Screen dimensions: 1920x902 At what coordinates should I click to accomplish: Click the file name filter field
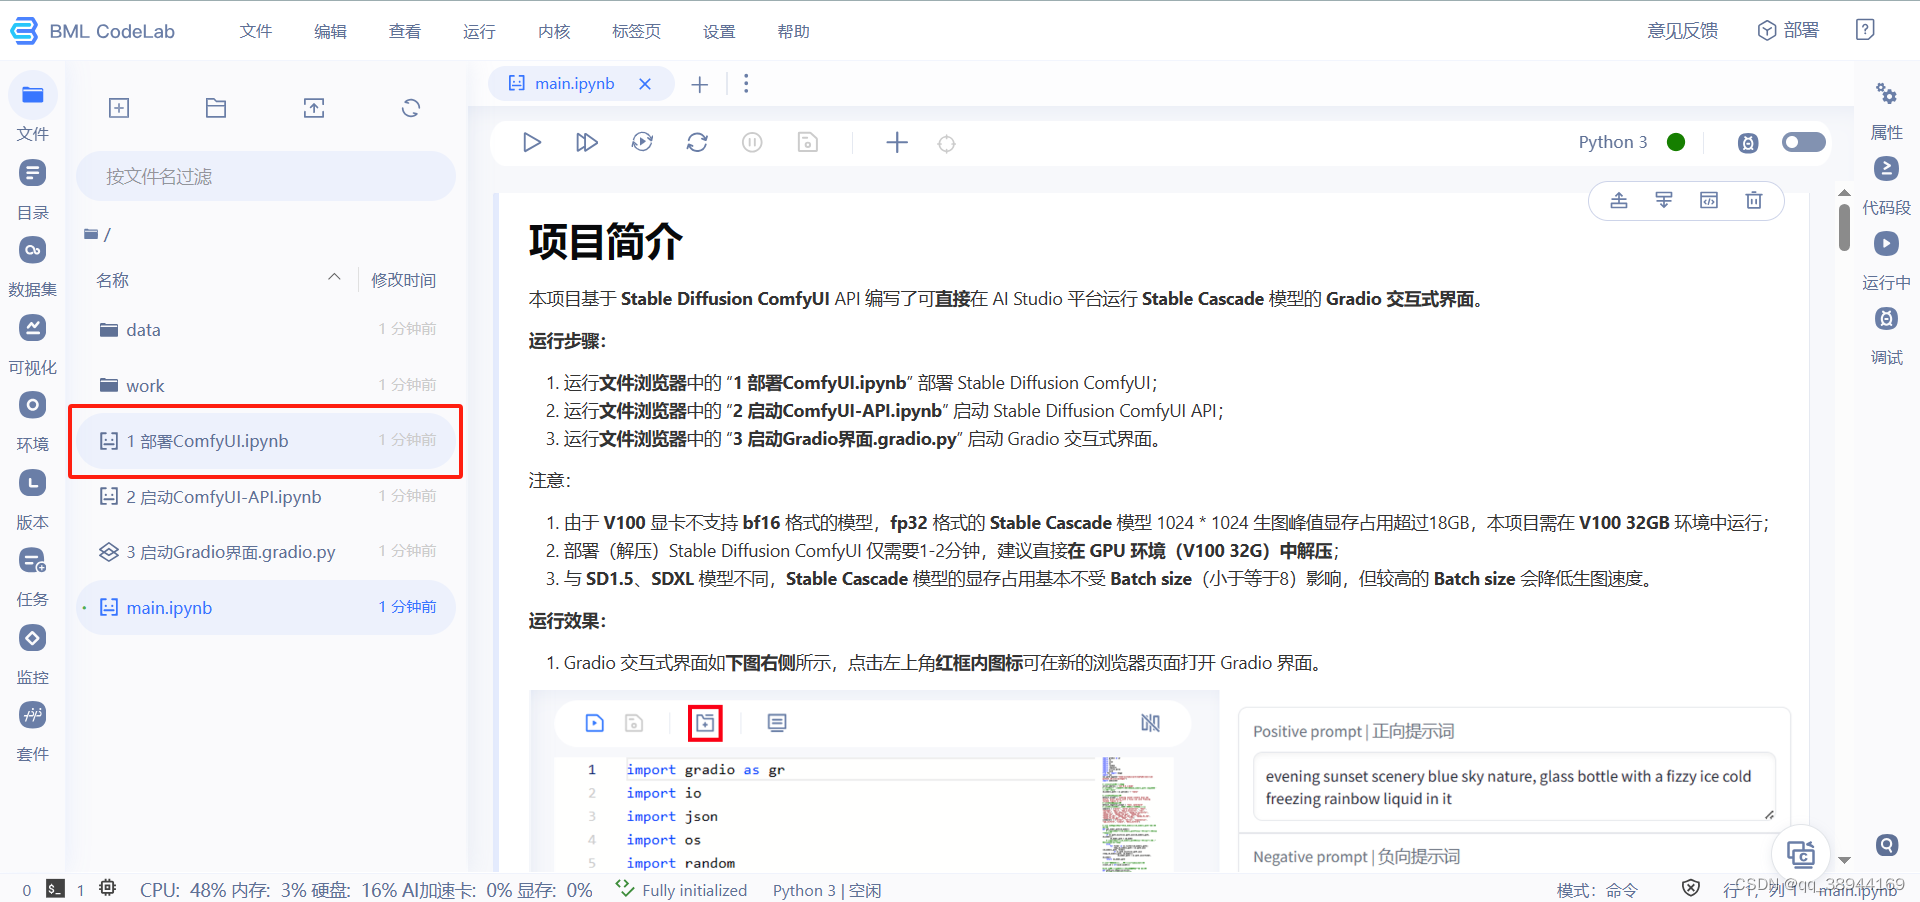pyautogui.click(x=266, y=176)
